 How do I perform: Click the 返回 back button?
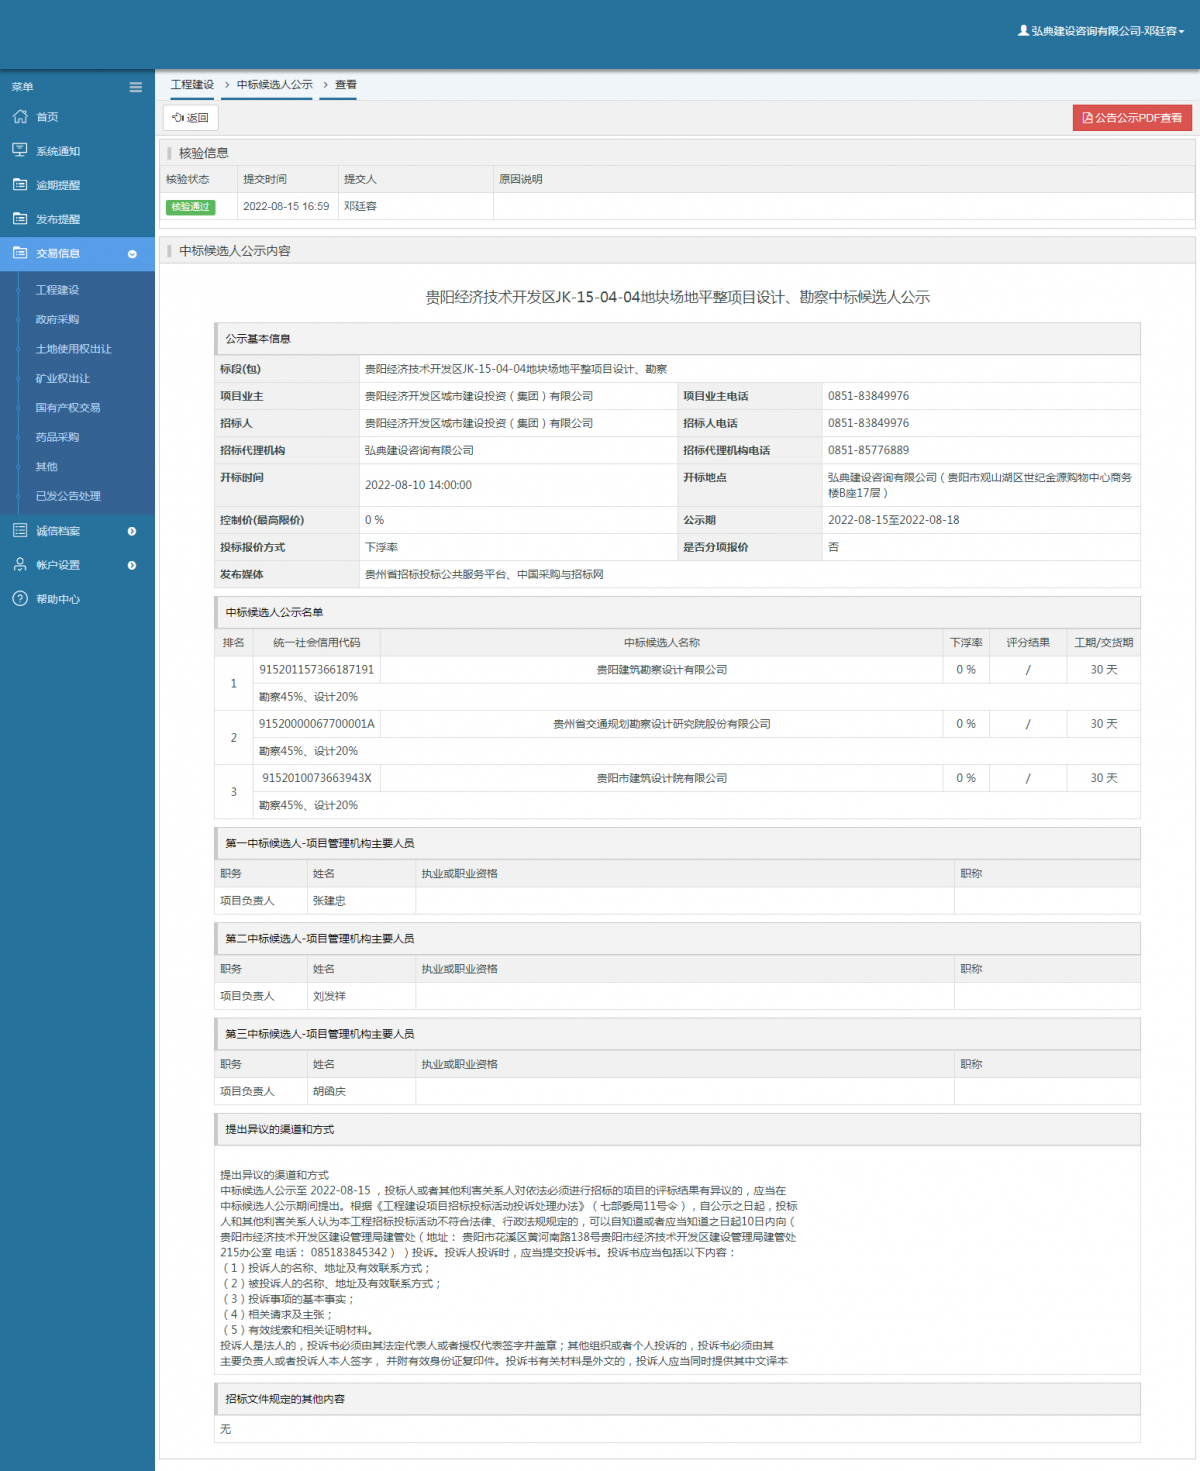coord(190,117)
